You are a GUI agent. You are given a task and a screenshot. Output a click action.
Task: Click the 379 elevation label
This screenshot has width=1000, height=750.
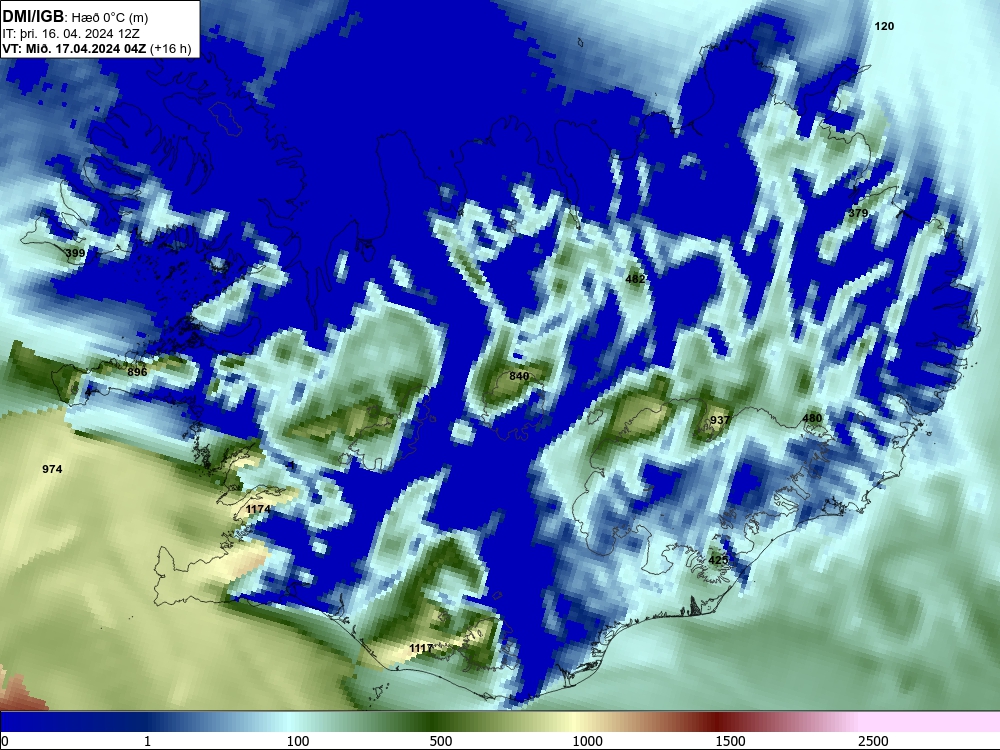858,213
